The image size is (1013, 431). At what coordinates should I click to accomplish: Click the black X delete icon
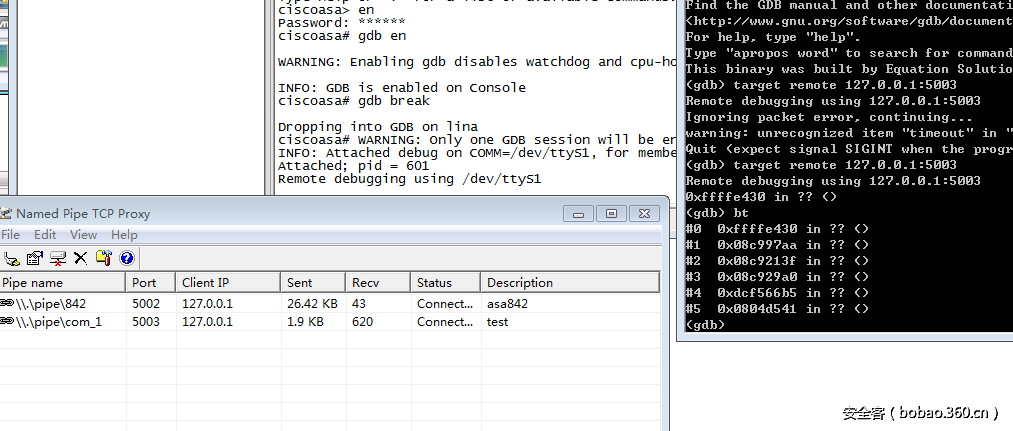click(x=81, y=258)
